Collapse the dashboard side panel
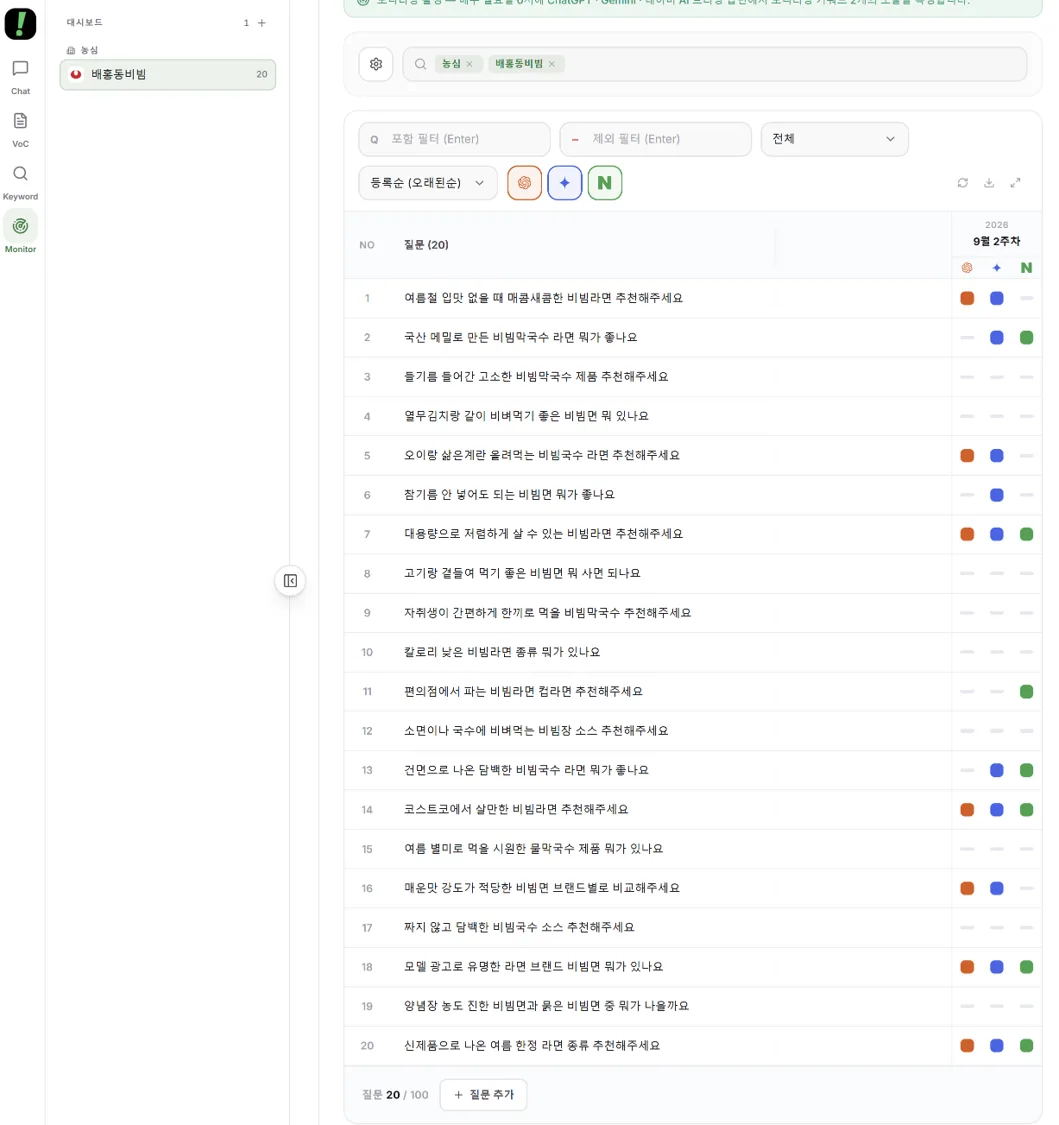Image resolution: width=1059 pixels, height=1125 pixels. (291, 580)
